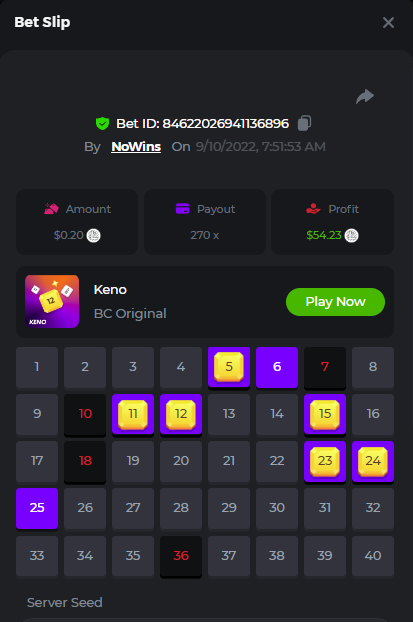Click the Payout wallet icon
413x622 pixels.
[x=182, y=209]
